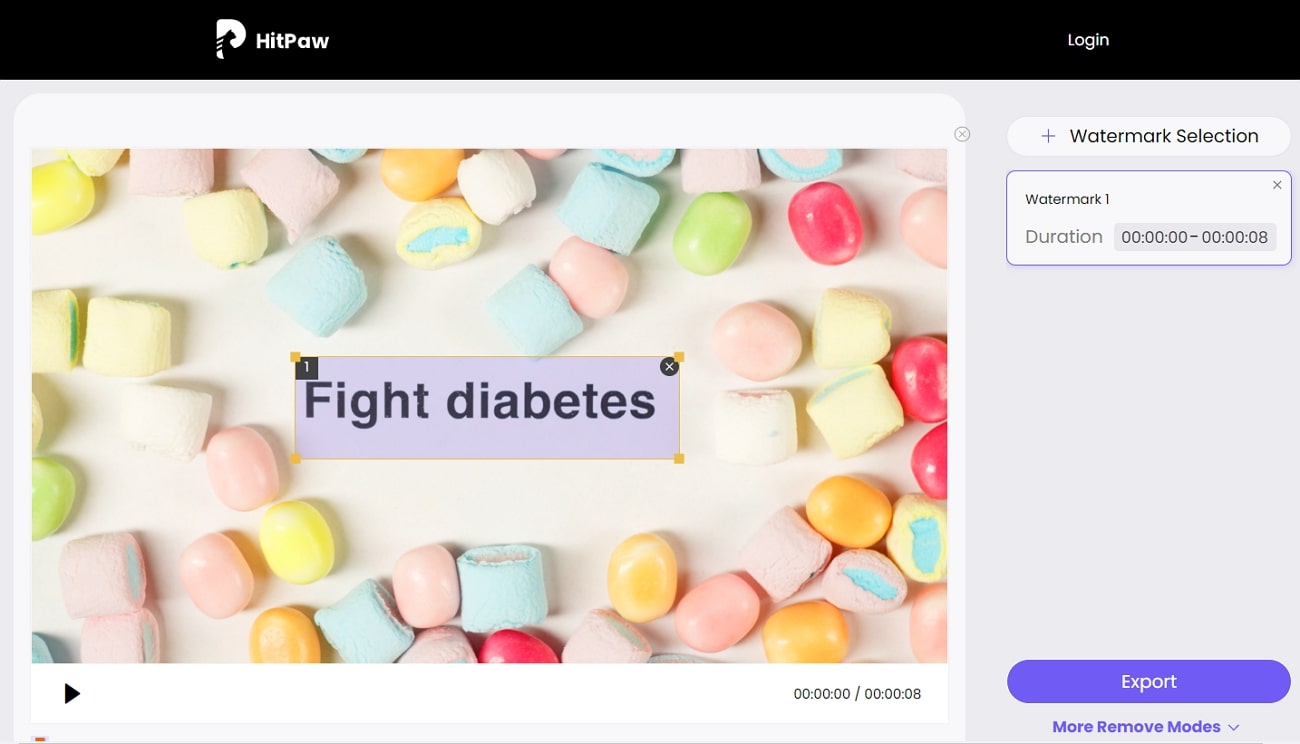Click the number 1 selection badge

pos(306,368)
